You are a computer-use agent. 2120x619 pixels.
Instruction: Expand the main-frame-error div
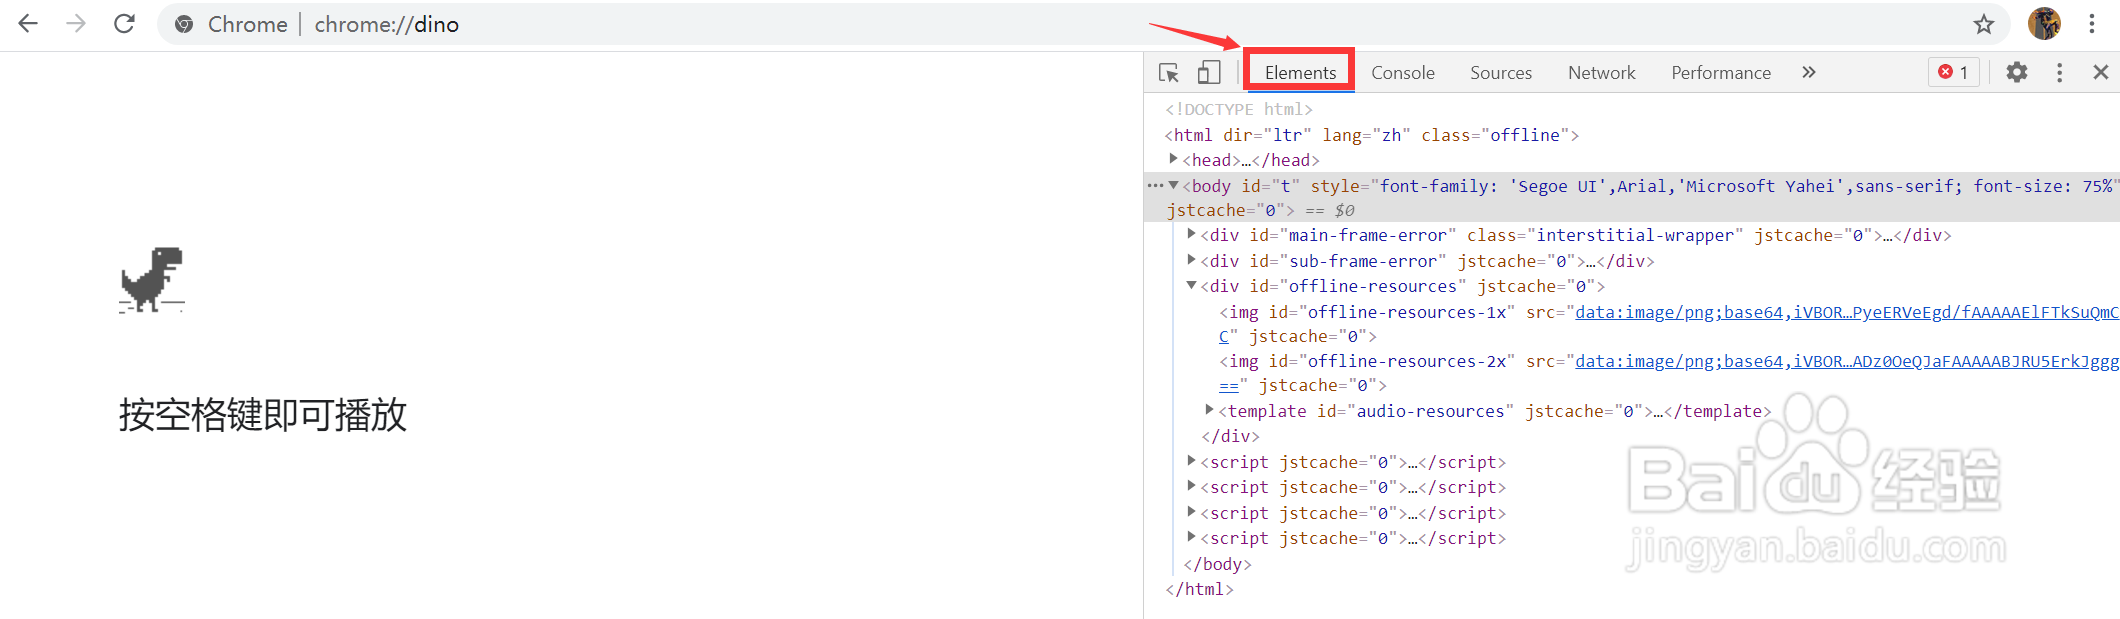coord(1191,234)
